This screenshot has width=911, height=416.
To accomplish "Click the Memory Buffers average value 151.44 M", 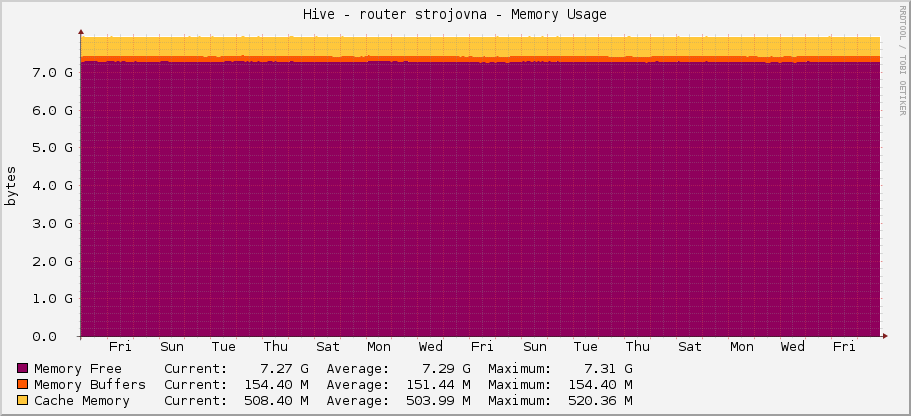I will tap(439, 385).
